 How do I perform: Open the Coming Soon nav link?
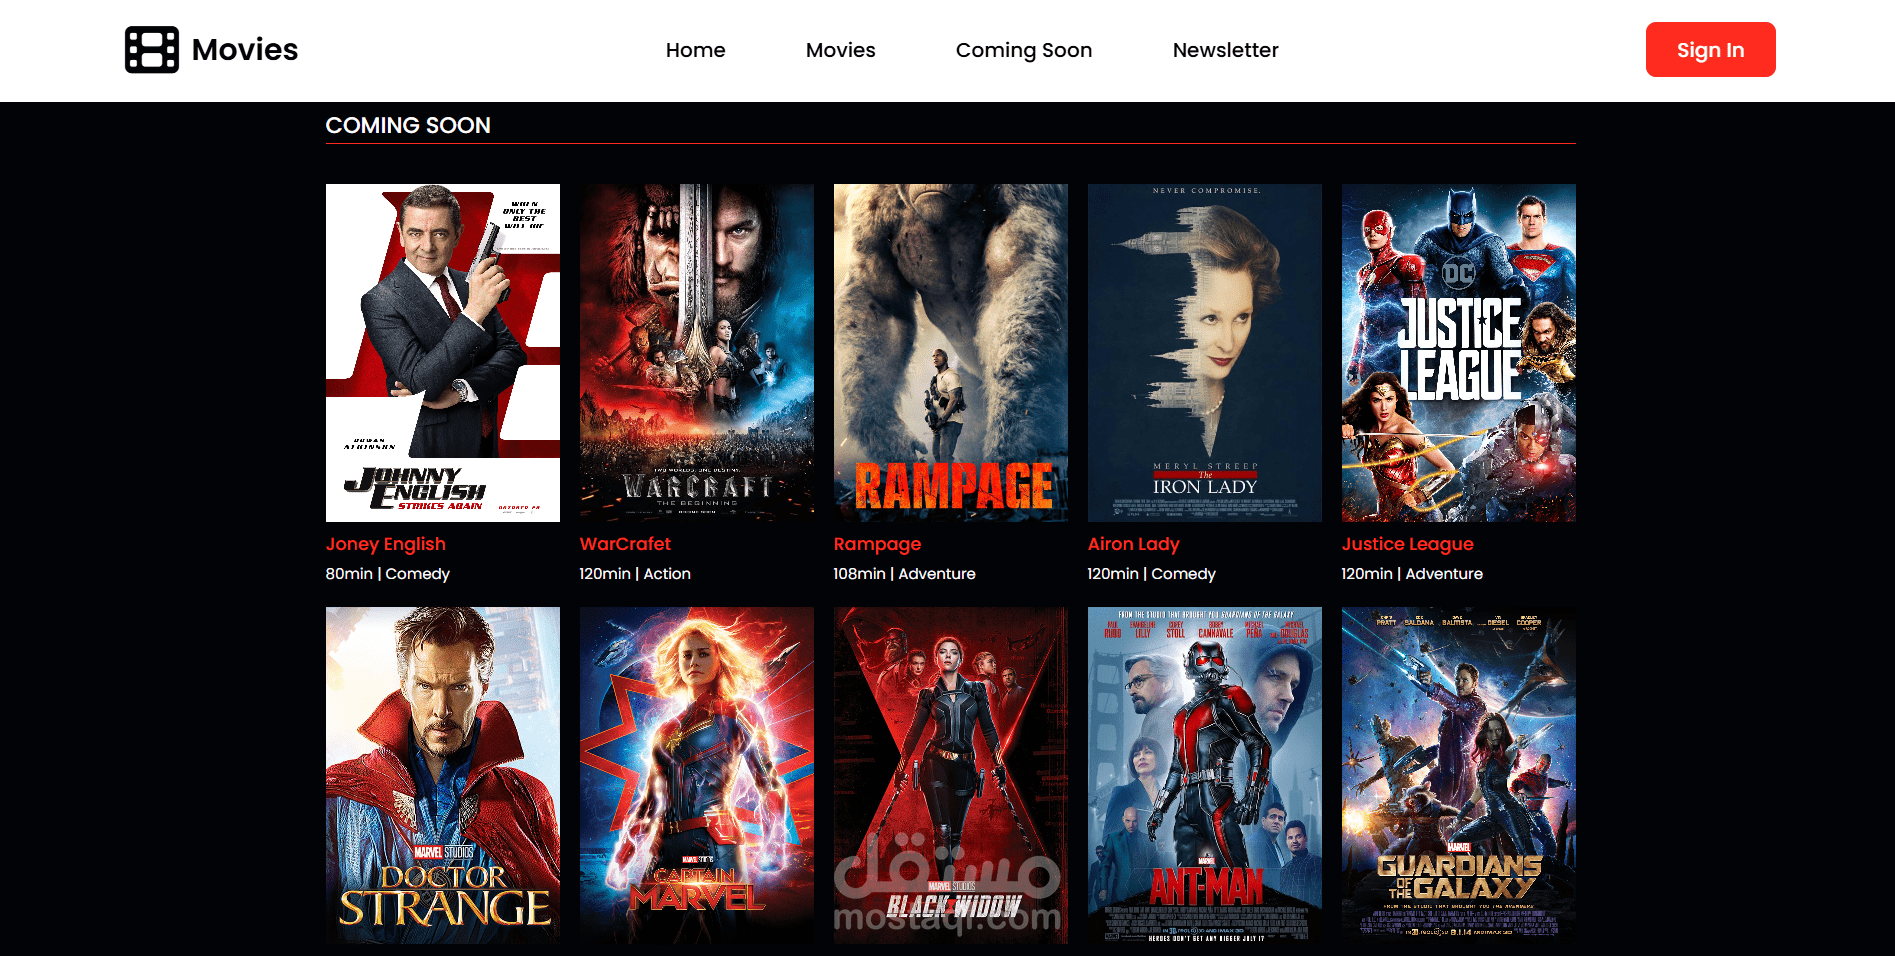[x=1024, y=50]
